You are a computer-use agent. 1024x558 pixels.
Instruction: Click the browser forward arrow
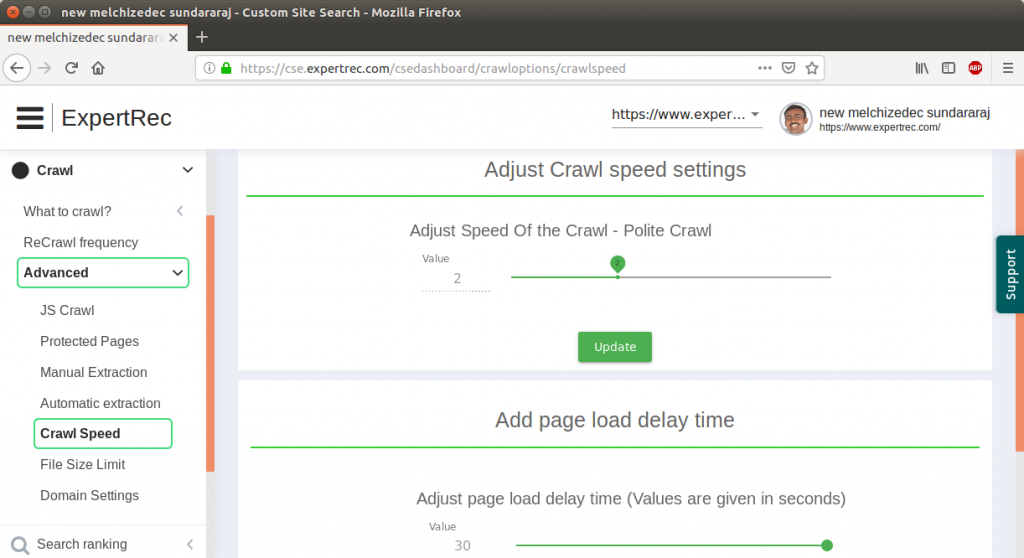pyautogui.click(x=44, y=68)
